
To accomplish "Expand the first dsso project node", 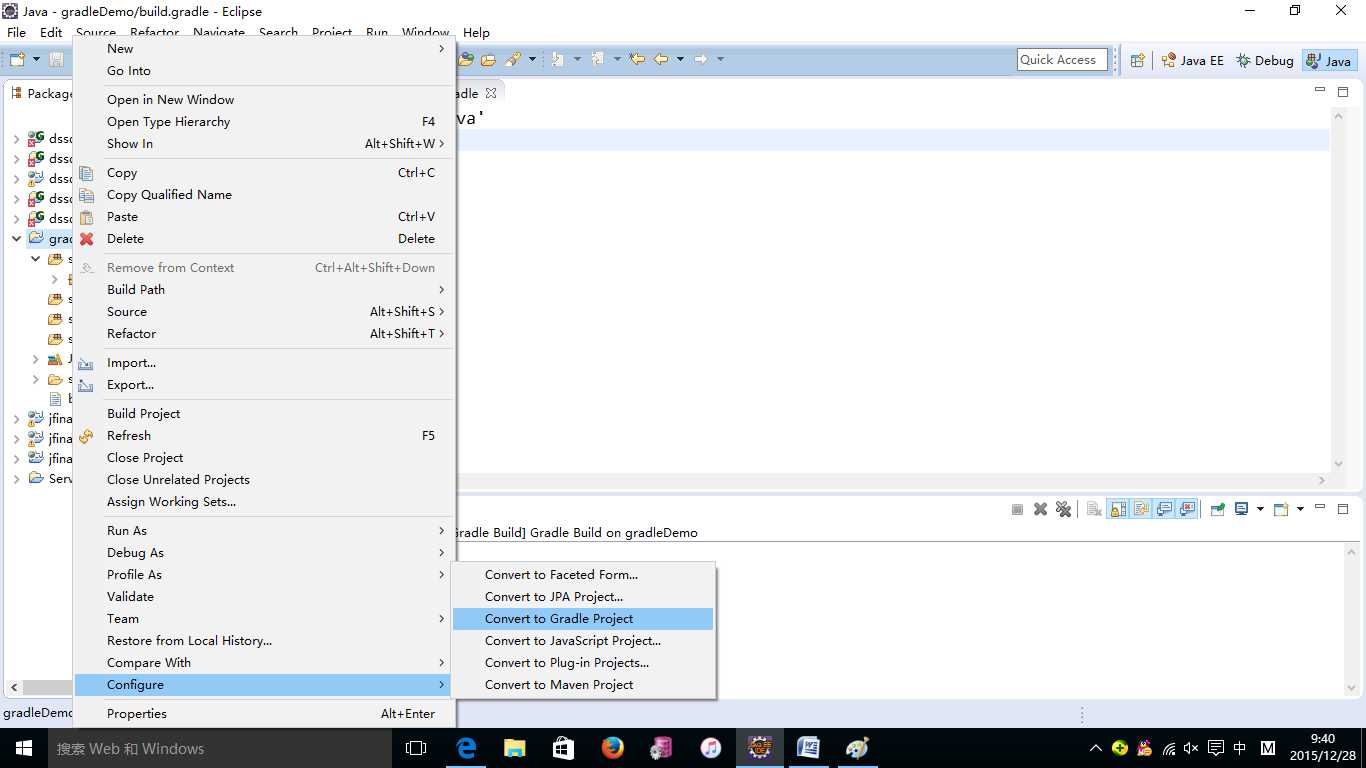I will click(16, 139).
